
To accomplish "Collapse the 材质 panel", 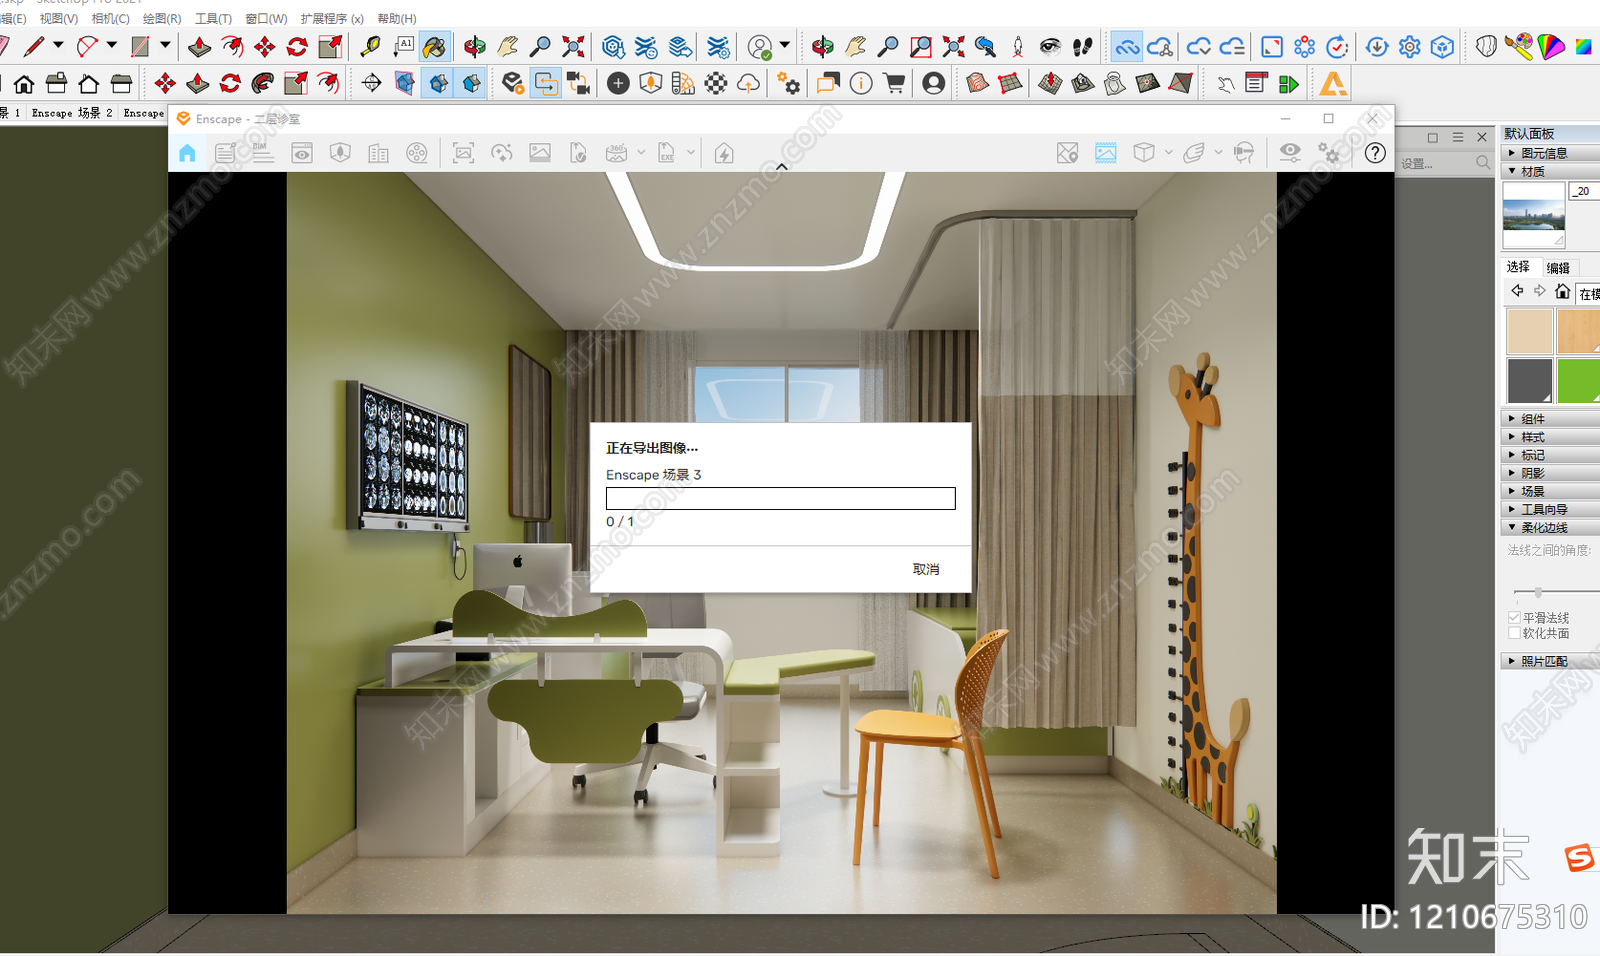I will [x=1551, y=171].
